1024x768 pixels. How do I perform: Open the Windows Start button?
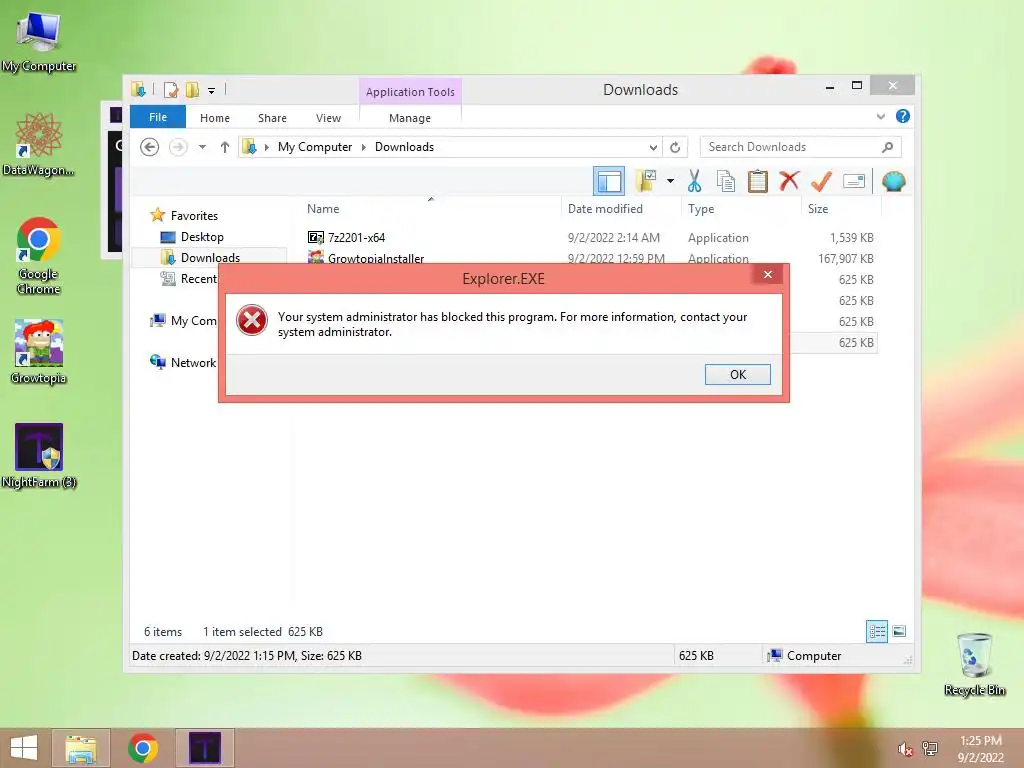(24, 748)
